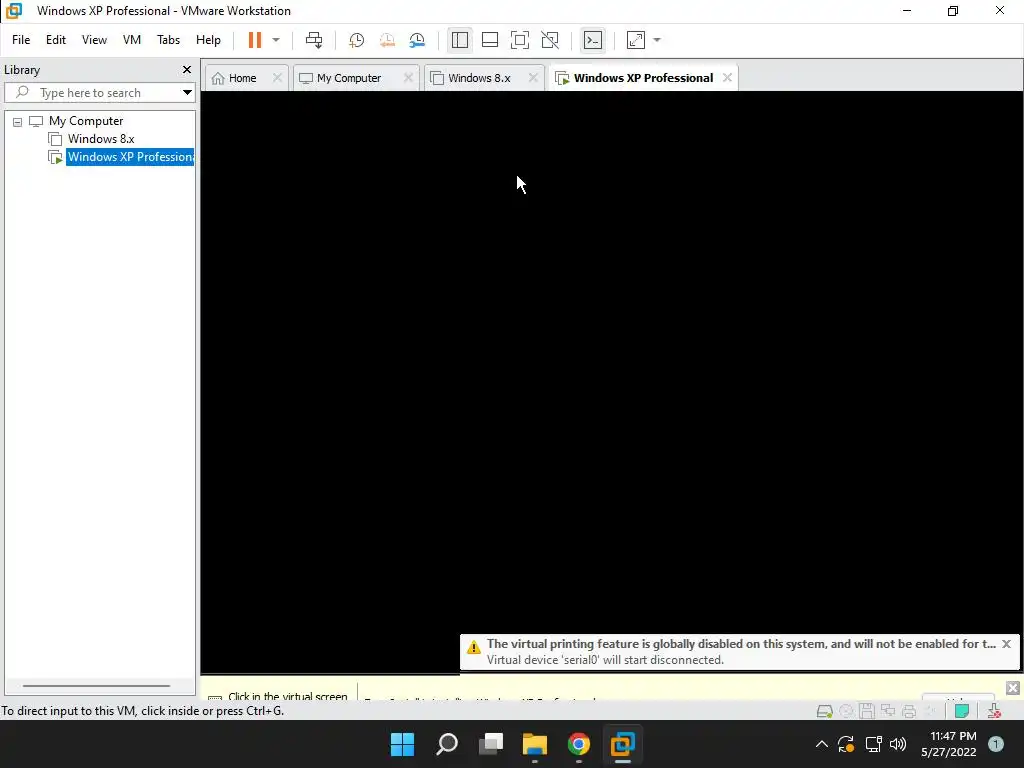Toggle the thumbnail bar view
1024x768 pixels.
[490, 40]
